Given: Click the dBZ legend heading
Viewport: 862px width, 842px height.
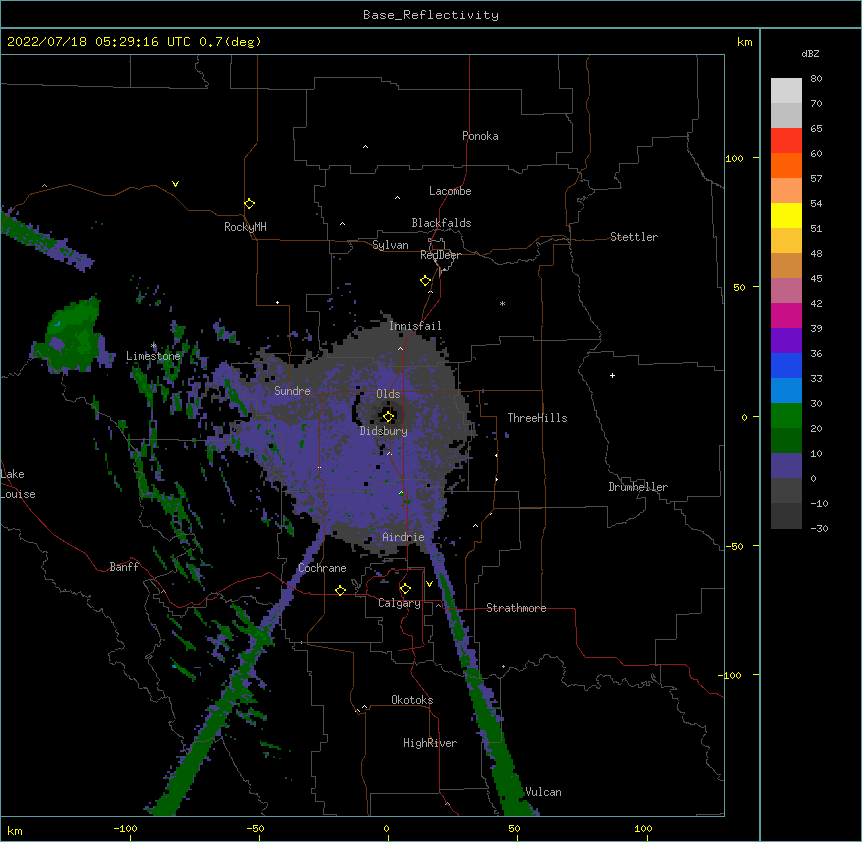Looking at the screenshot, I should [x=810, y=53].
